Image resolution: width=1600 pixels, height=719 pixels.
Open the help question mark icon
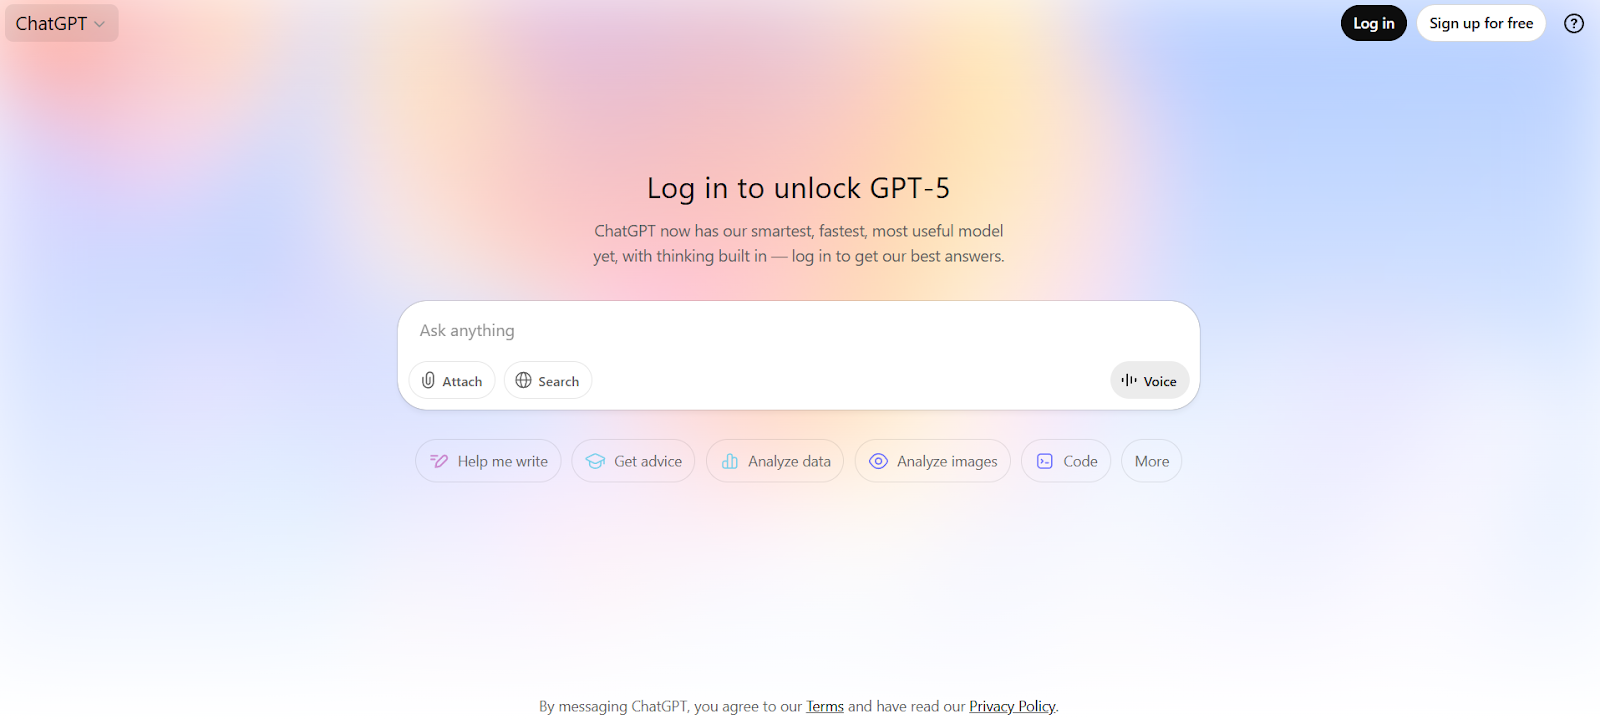(1574, 23)
